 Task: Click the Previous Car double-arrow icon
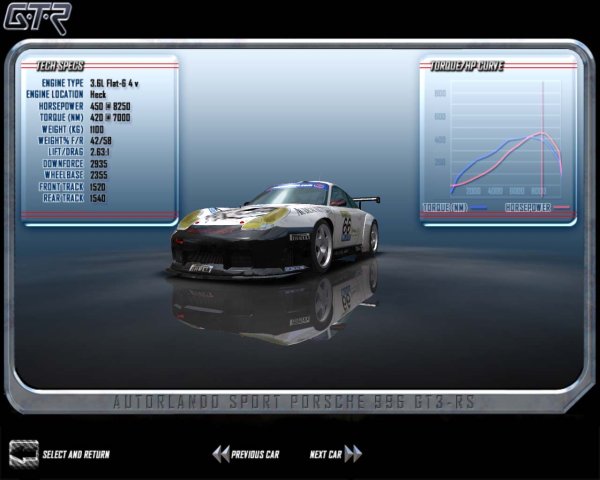220,454
